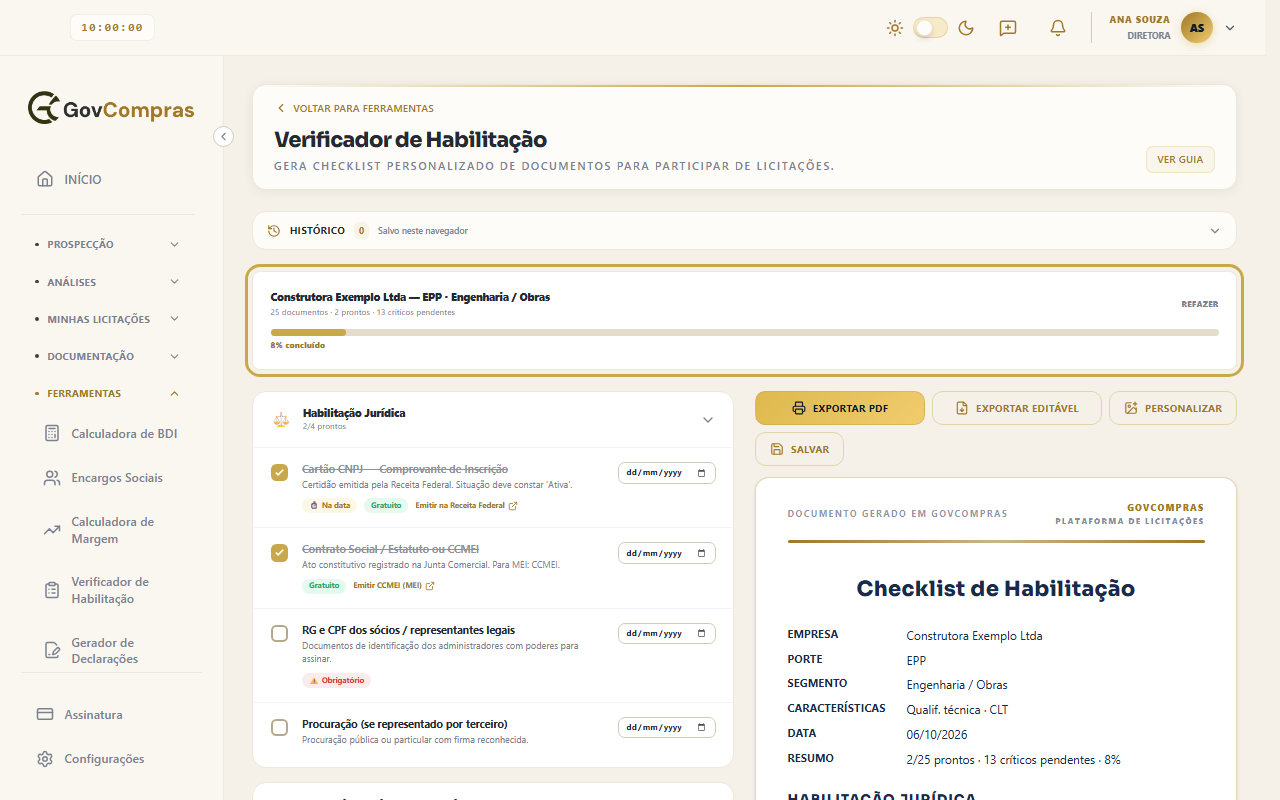Open calendar picker for Contrato Social date
Image resolution: width=1280 pixels, height=800 pixels.
tap(701, 553)
